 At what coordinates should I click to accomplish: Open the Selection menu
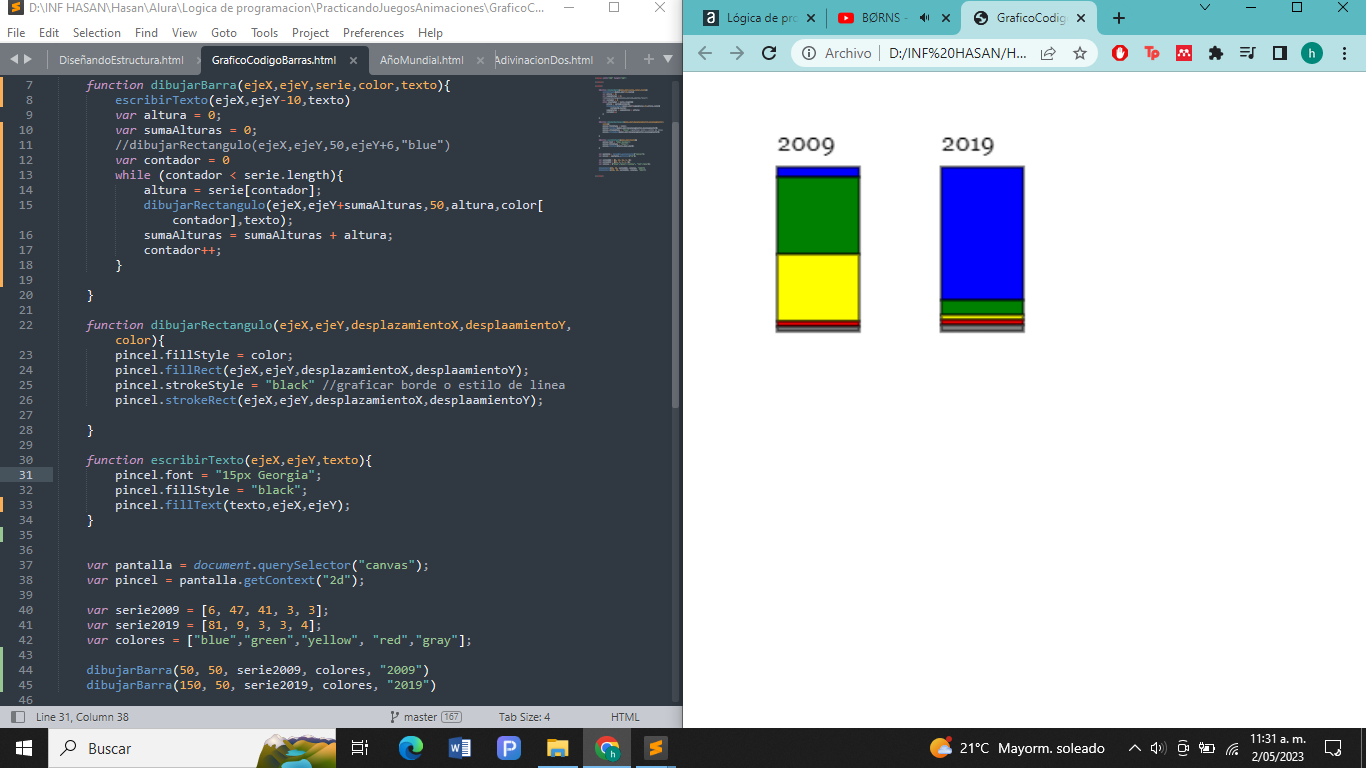tap(97, 33)
